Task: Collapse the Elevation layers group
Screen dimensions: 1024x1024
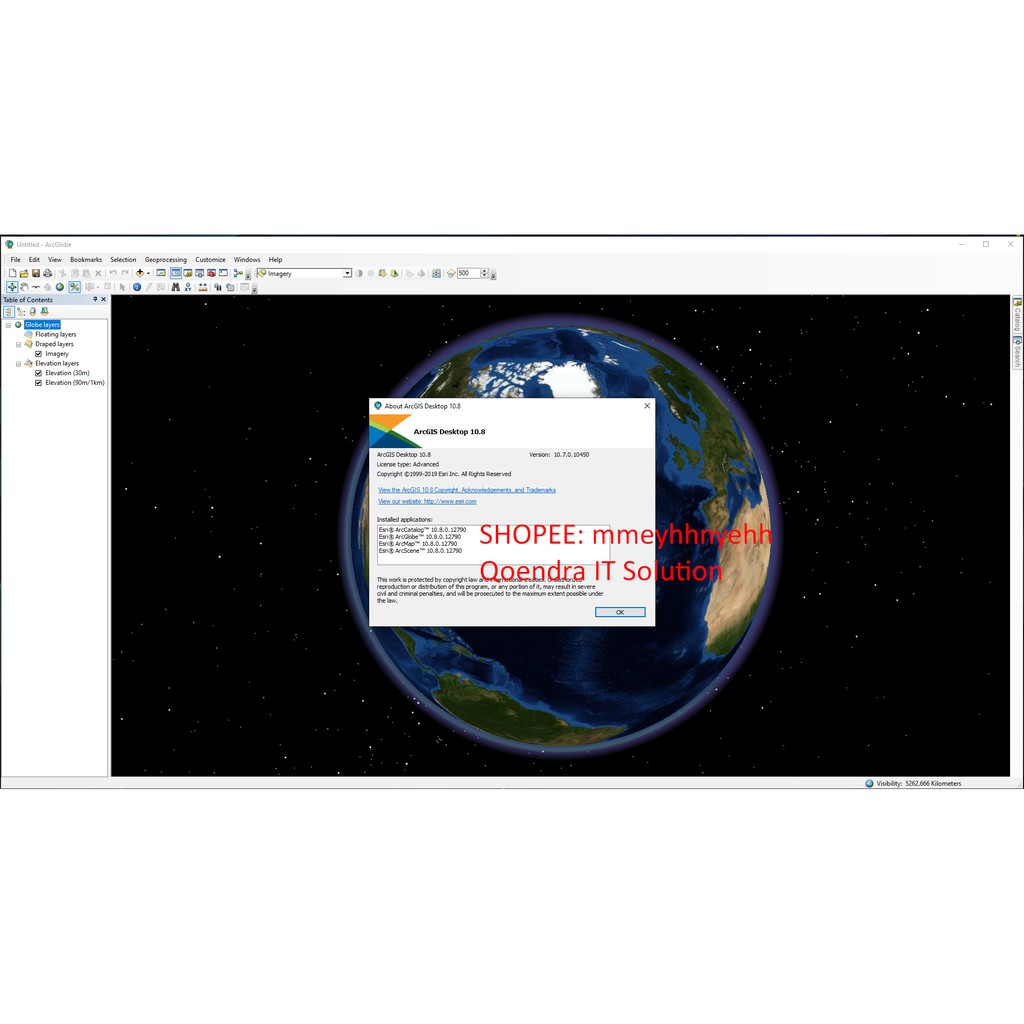Action: (18, 363)
